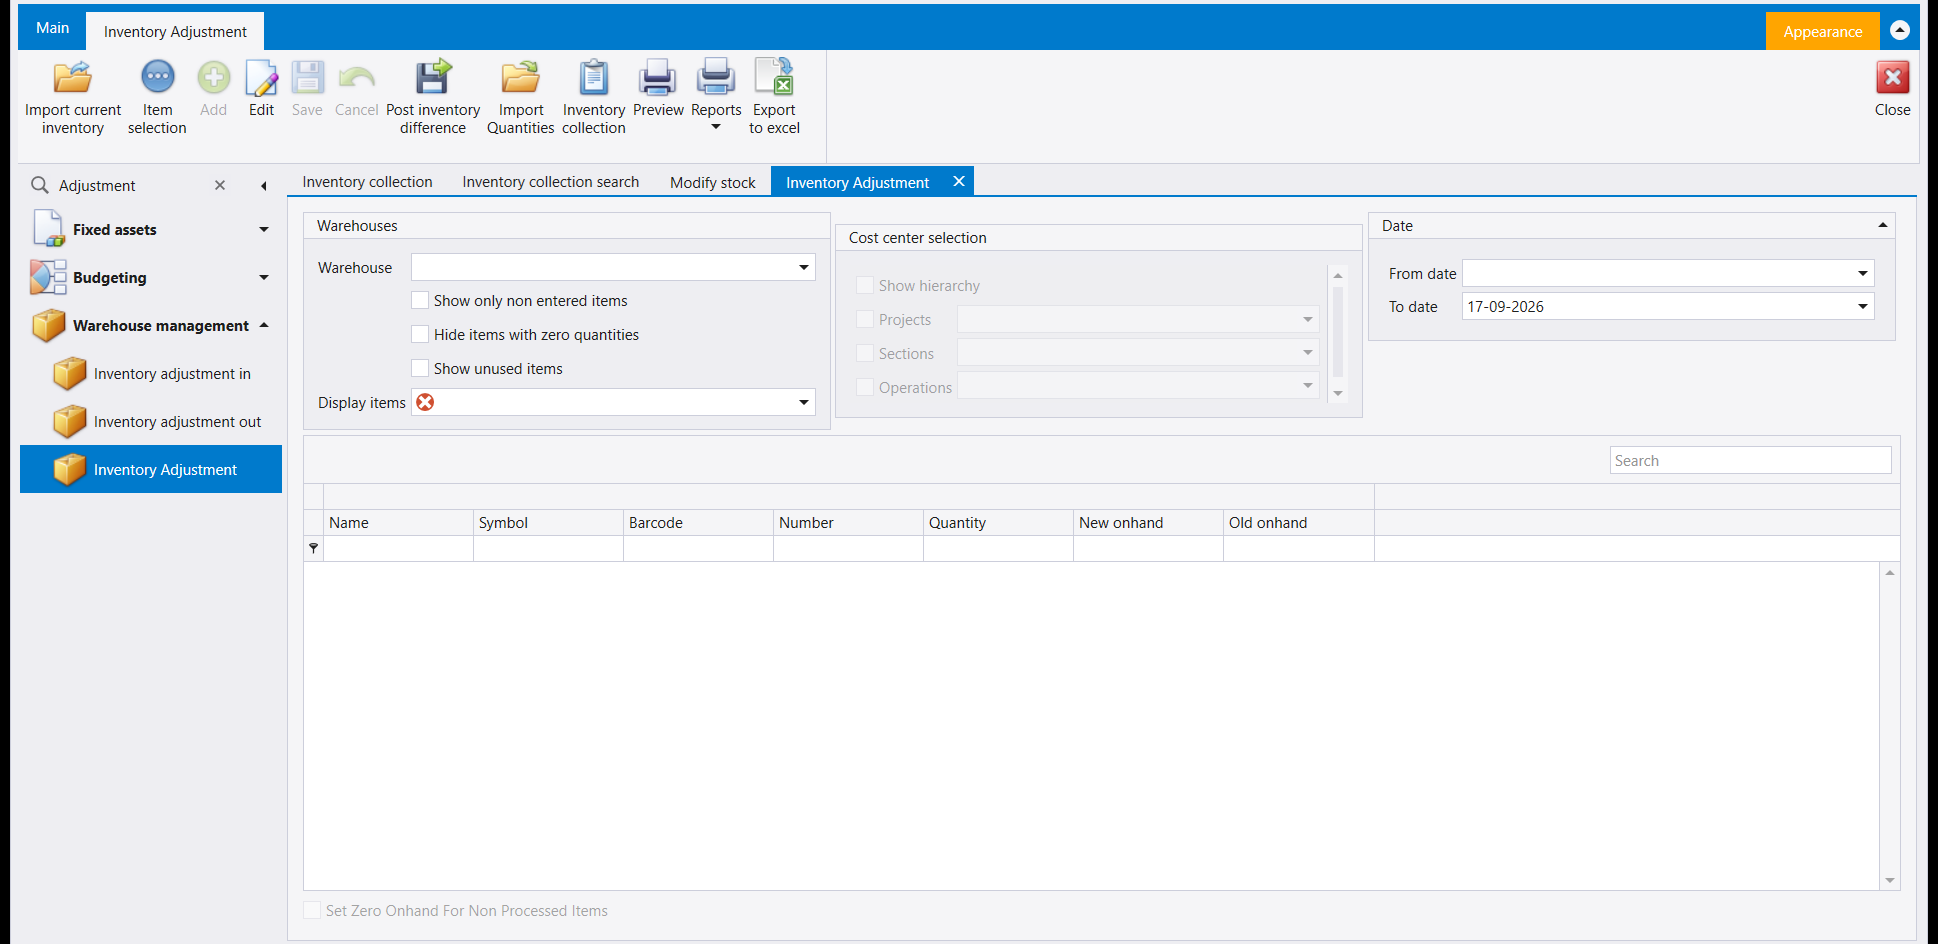Open the Warehouse dropdown
This screenshot has width=1938, height=944.
click(804, 267)
